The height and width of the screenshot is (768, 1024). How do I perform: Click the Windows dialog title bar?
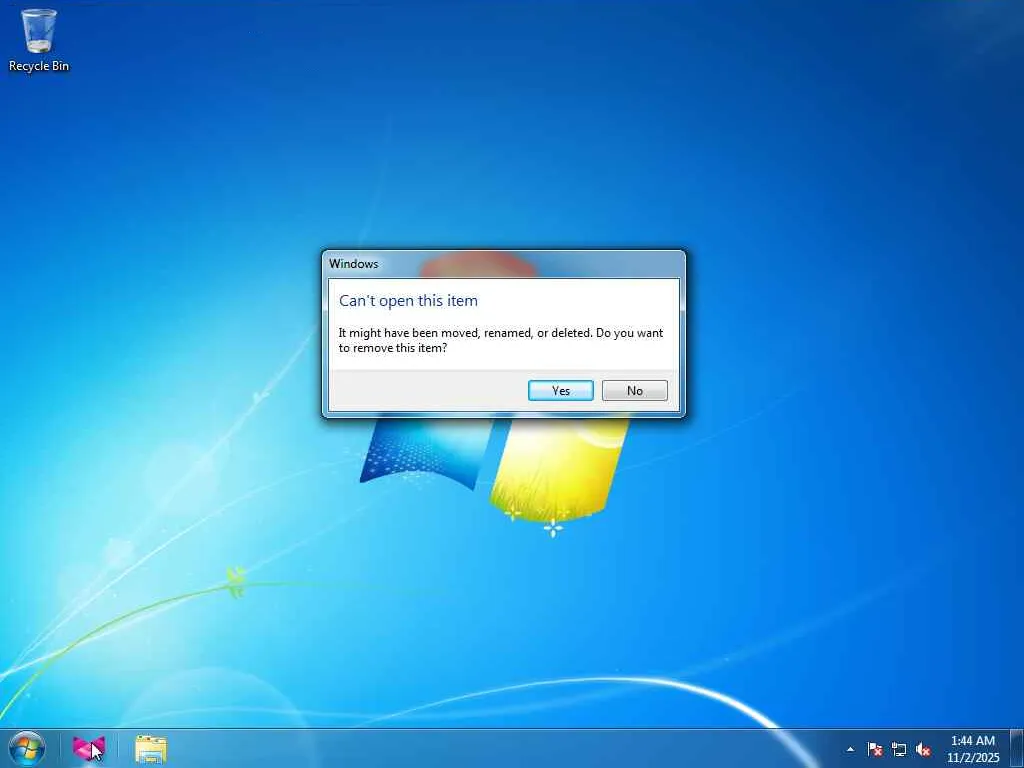pos(504,264)
